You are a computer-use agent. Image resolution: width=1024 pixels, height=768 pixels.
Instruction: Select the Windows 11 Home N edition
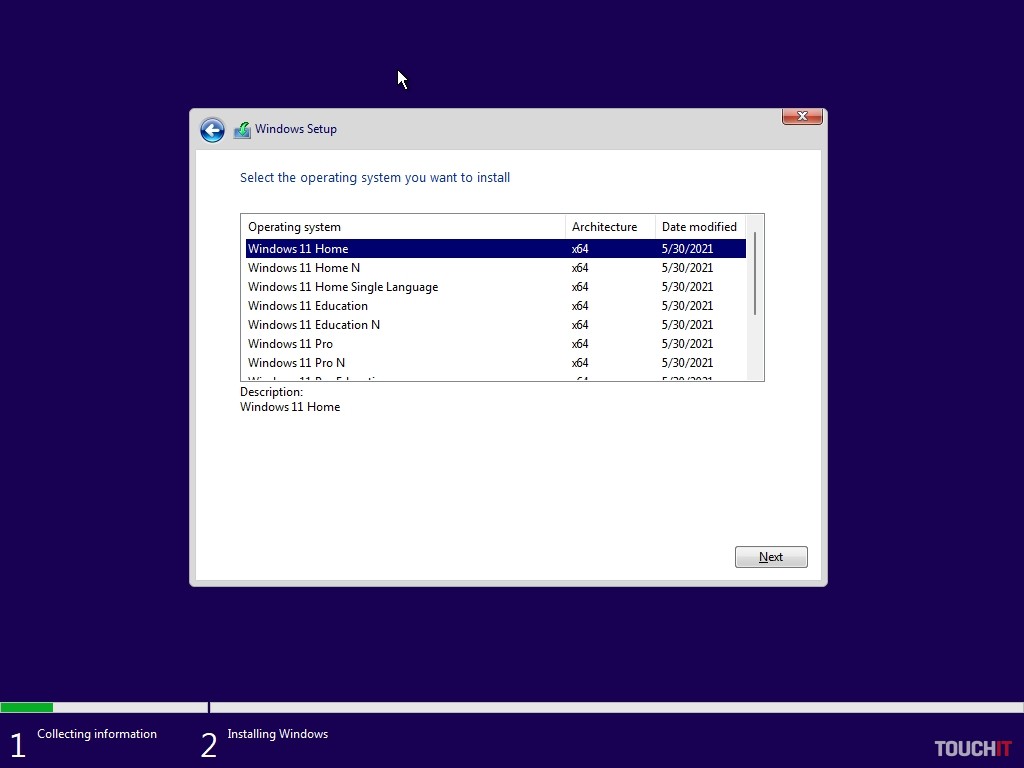click(x=304, y=268)
